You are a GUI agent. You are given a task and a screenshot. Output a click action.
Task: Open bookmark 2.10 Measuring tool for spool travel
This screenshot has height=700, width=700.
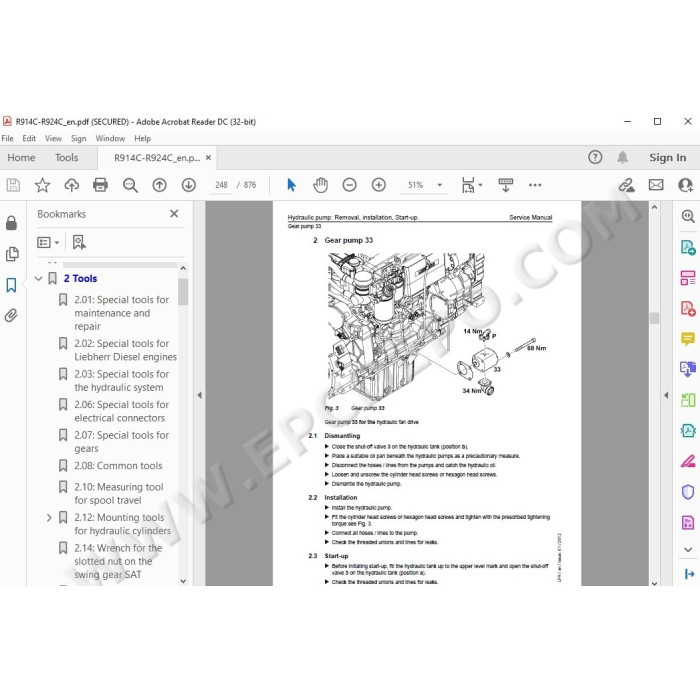click(119, 494)
